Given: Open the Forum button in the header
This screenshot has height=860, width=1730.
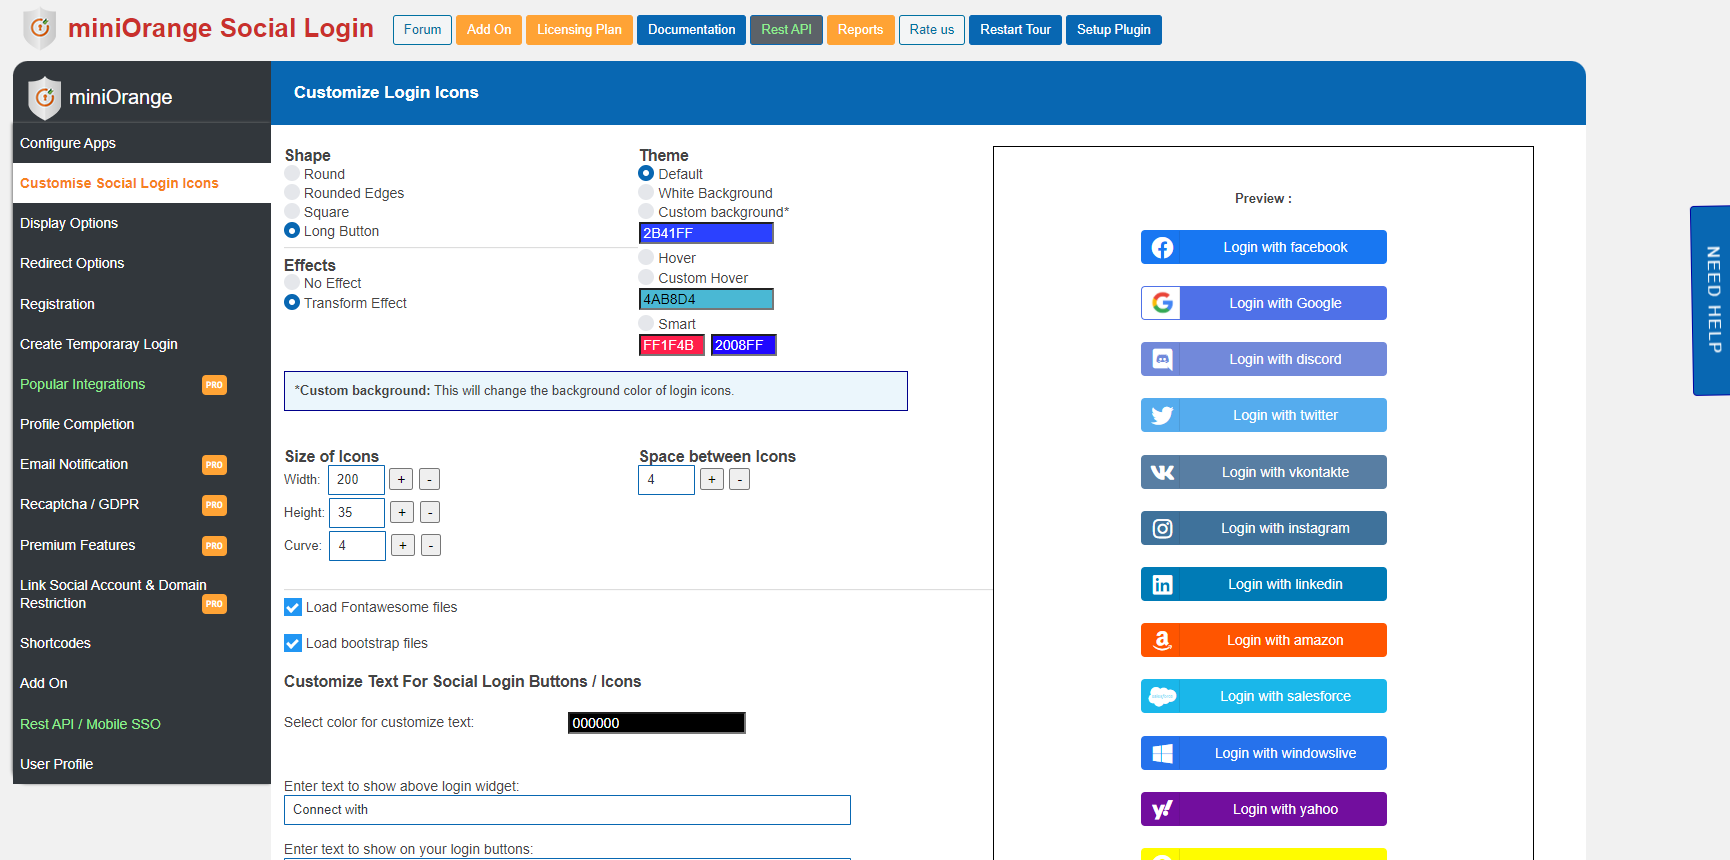Looking at the screenshot, I should [x=423, y=30].
